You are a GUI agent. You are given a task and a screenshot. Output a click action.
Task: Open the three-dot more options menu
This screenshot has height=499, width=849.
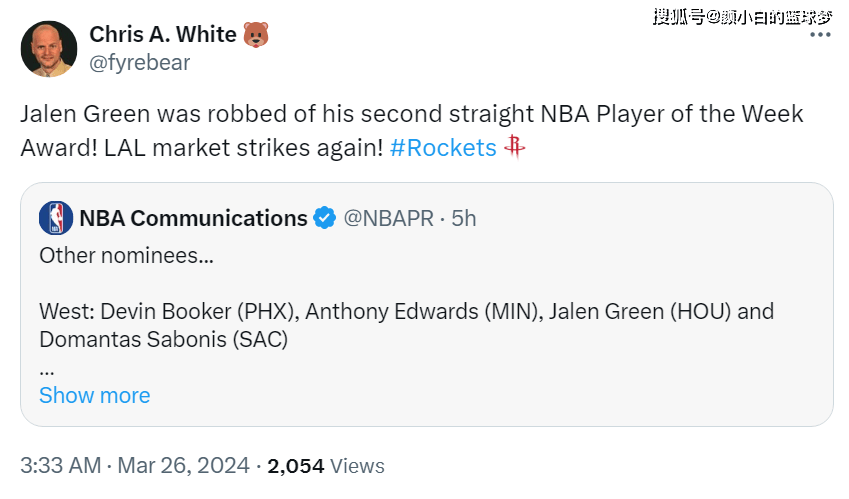[x=820, y=34]
